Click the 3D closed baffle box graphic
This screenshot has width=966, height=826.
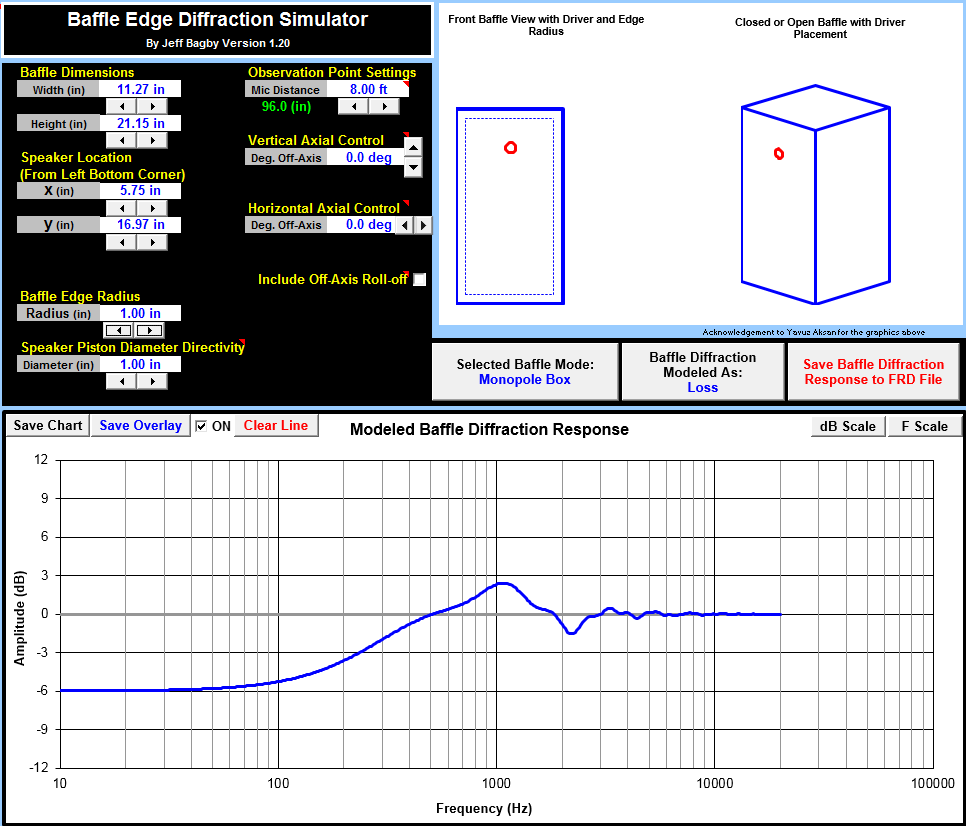click(816, 195)
